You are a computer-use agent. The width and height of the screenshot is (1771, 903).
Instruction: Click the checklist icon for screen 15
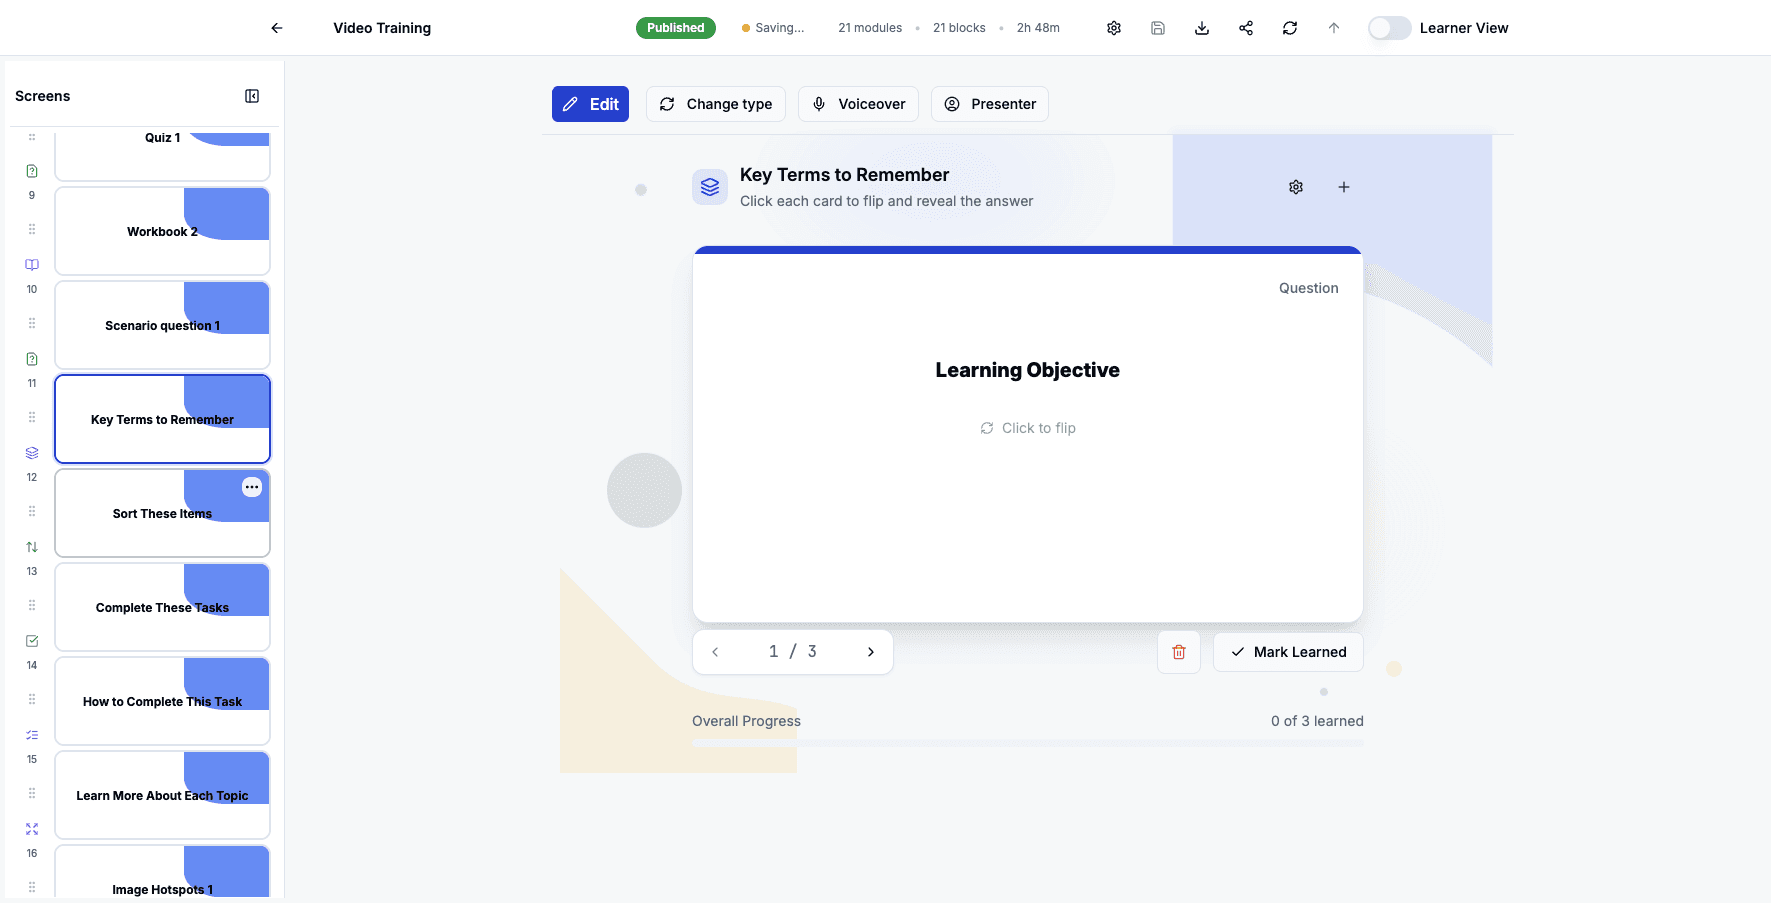[x=32, y=735]
